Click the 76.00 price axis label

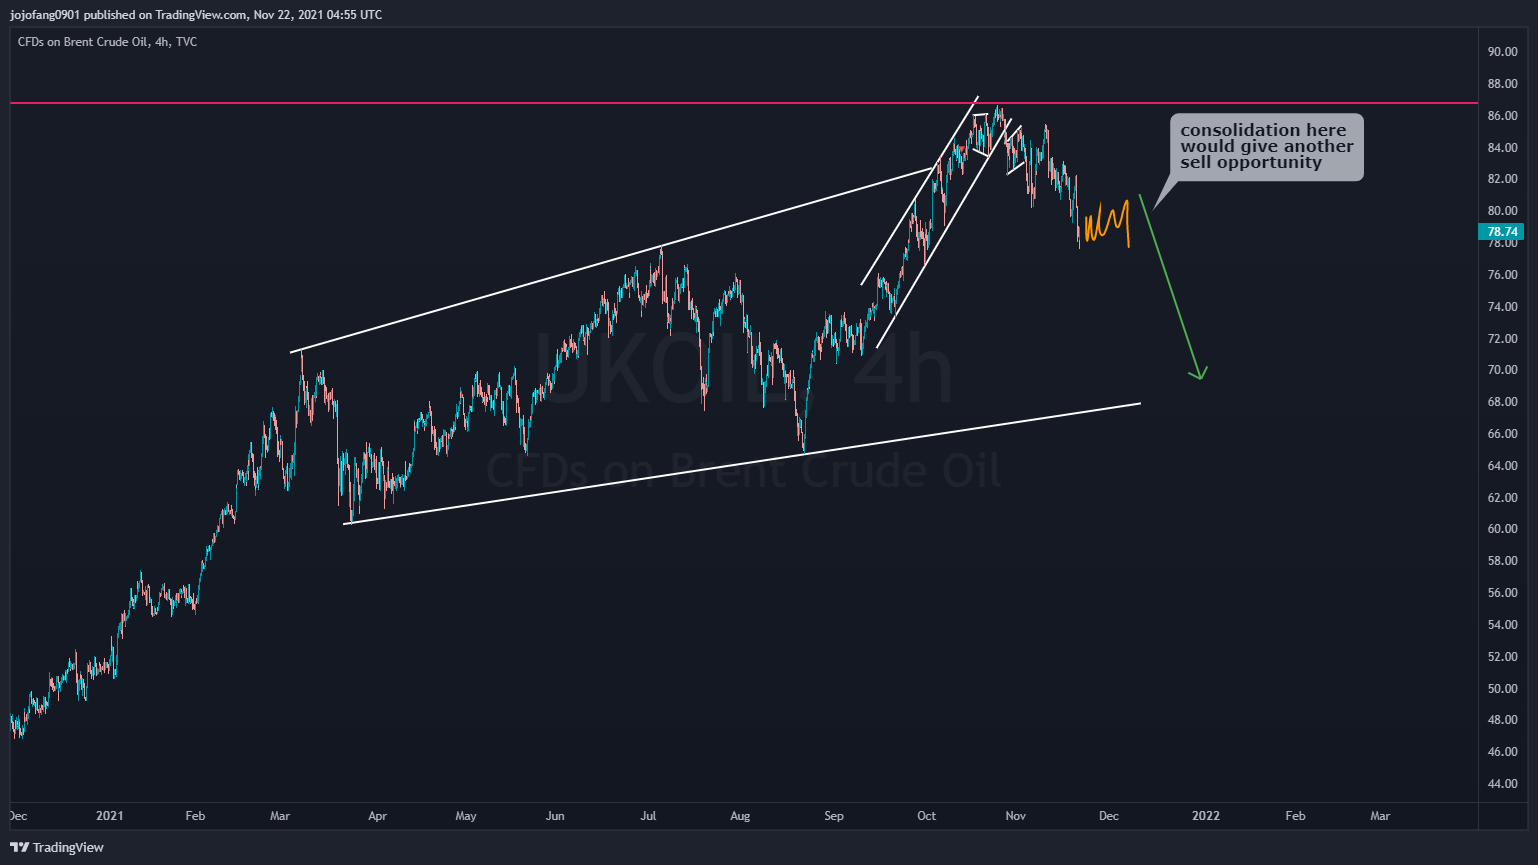coord(1502,275)
